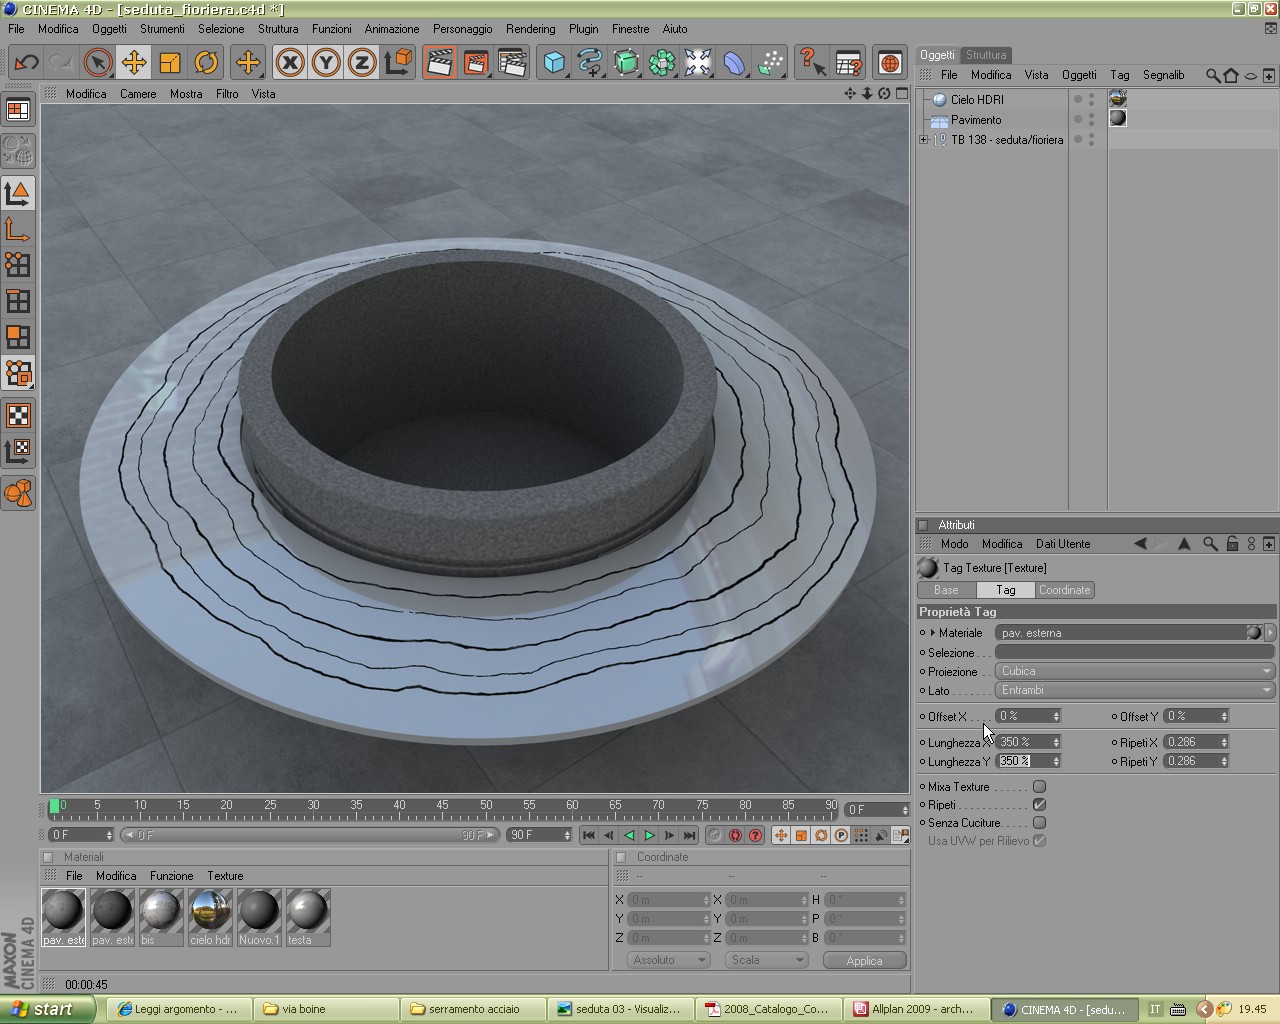This screenshot has width=1280, height=1024.
Task: Select the Scale tool
Action: (170, 62)
